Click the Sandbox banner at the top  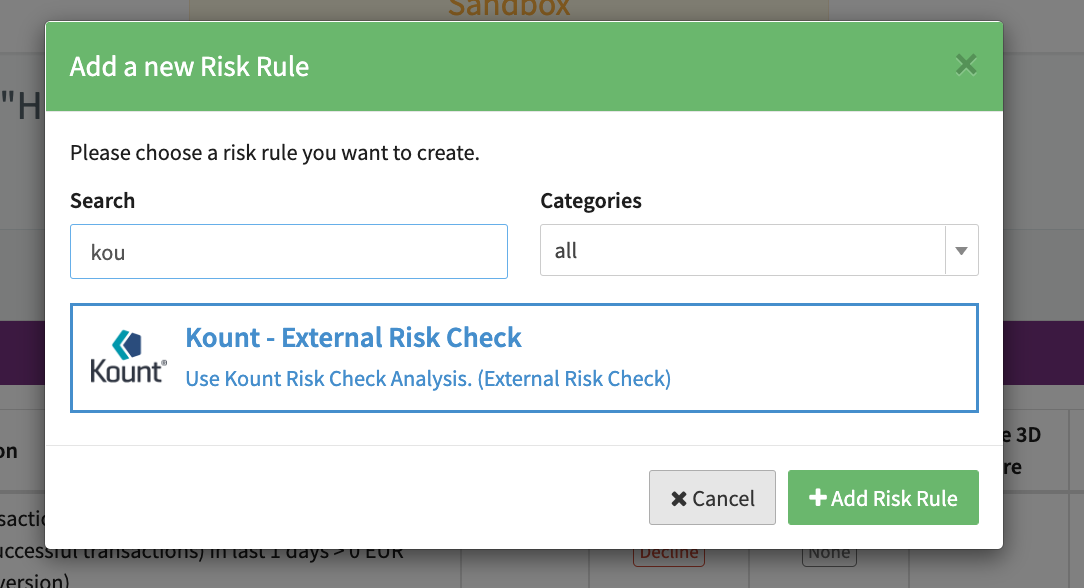[x=508, y=10]
